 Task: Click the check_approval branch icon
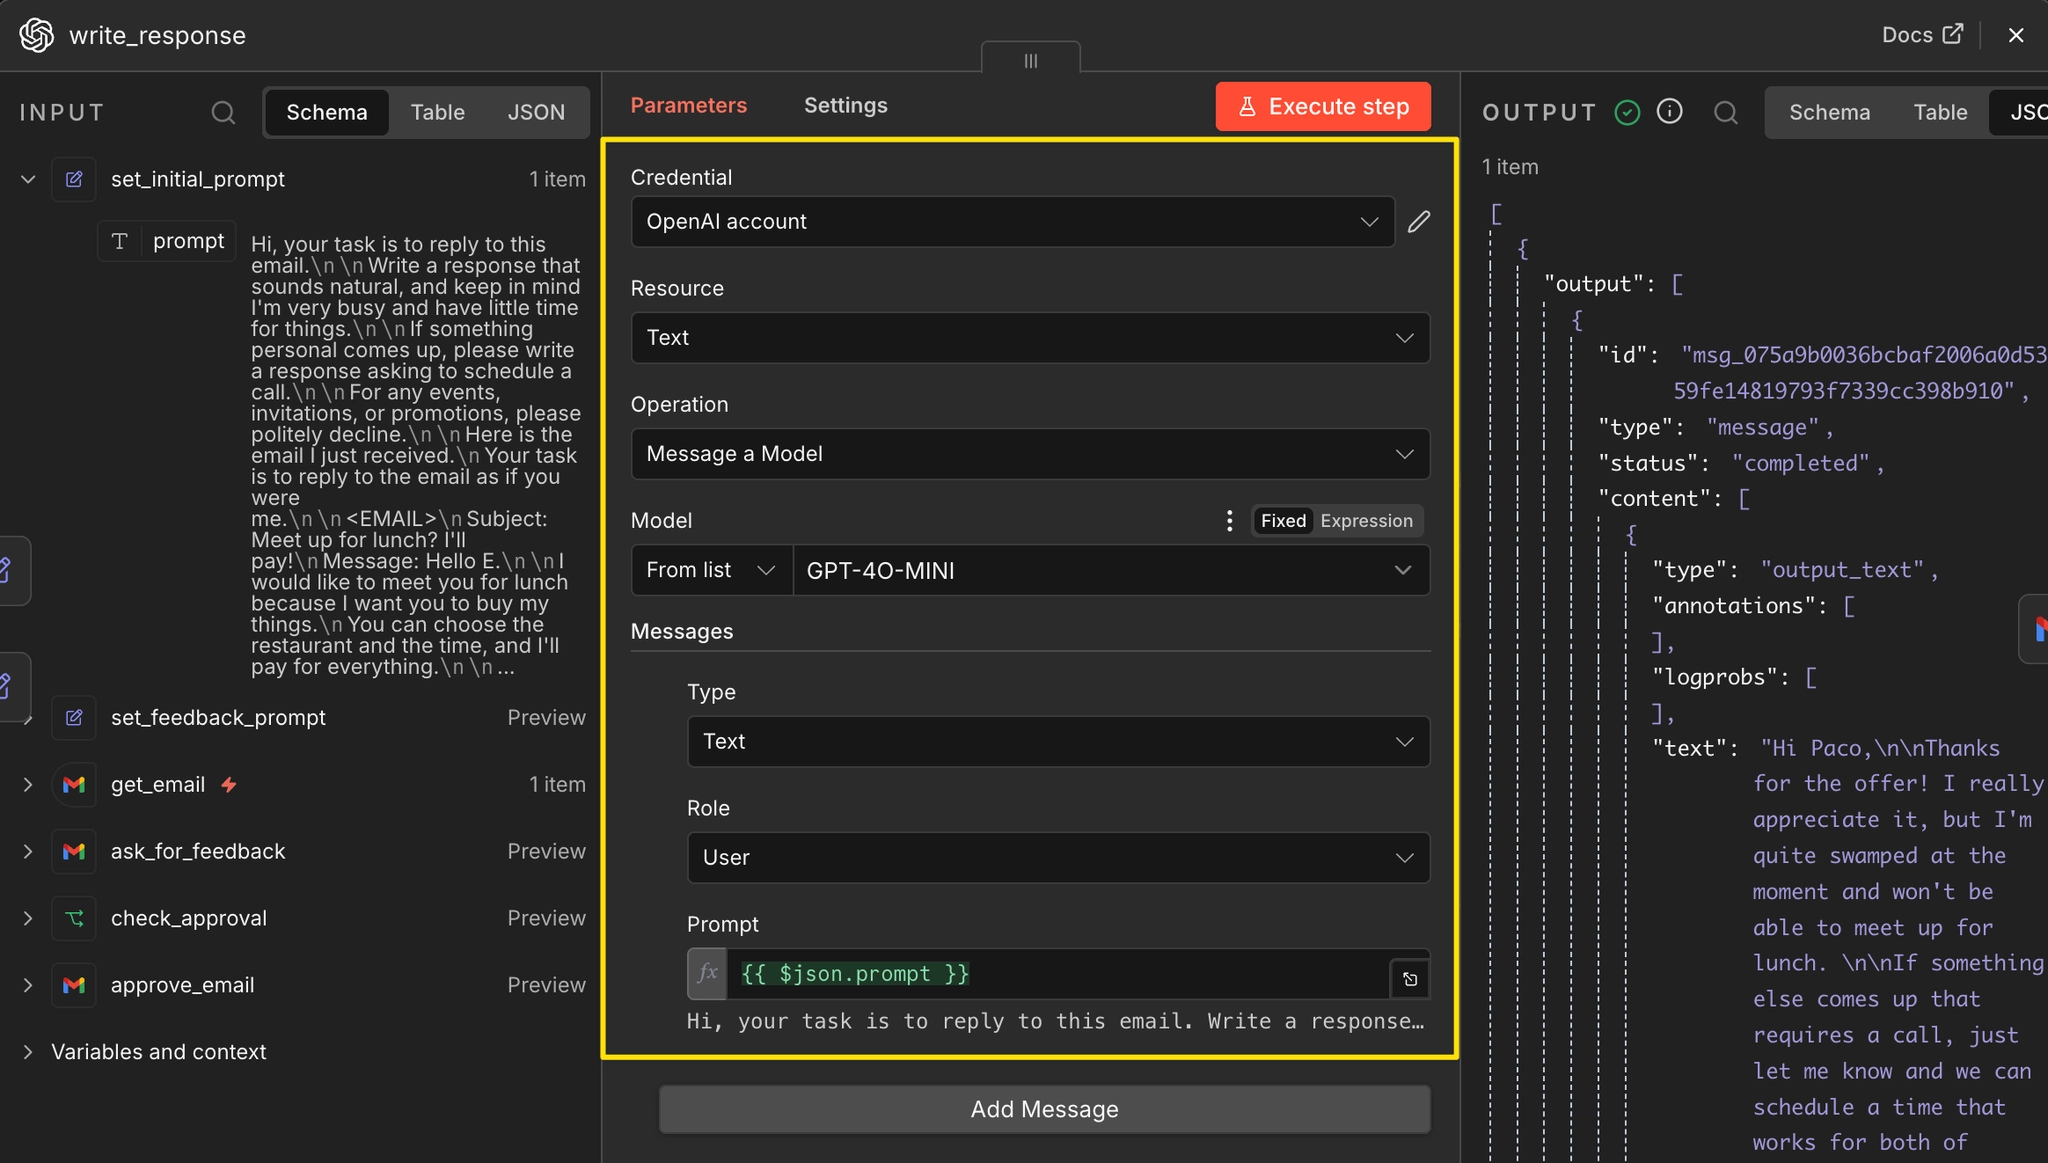point(74,918)
